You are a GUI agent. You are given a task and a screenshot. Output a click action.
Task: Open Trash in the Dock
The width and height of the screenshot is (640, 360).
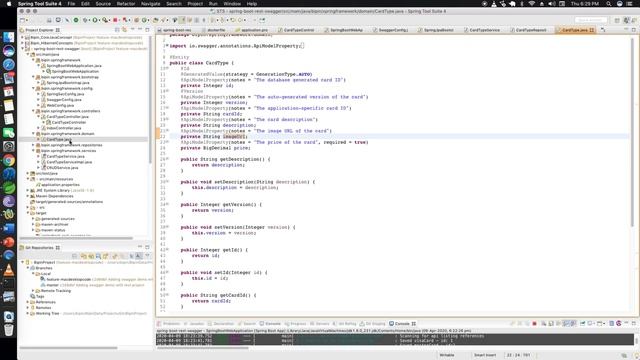click(9, 330)
